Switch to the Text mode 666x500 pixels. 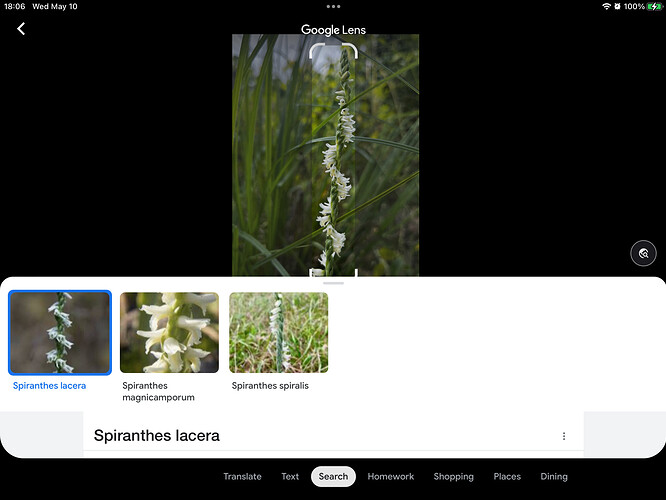coord(290,477)
